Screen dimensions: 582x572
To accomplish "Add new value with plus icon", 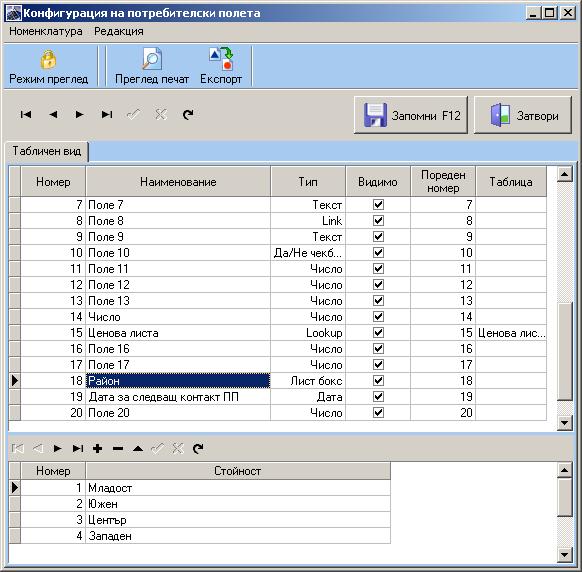I will click(98, 448).
